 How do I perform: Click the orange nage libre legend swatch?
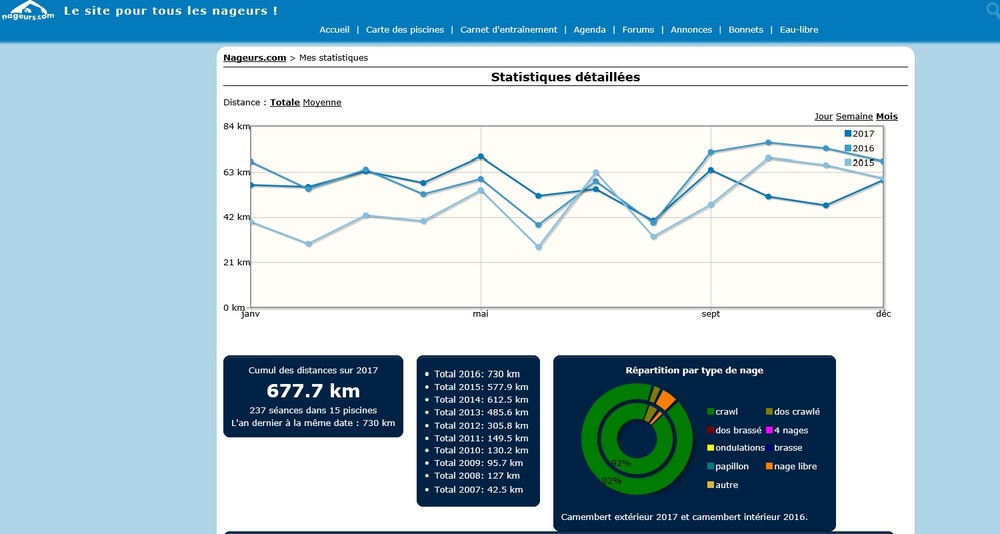pos(768,466)
